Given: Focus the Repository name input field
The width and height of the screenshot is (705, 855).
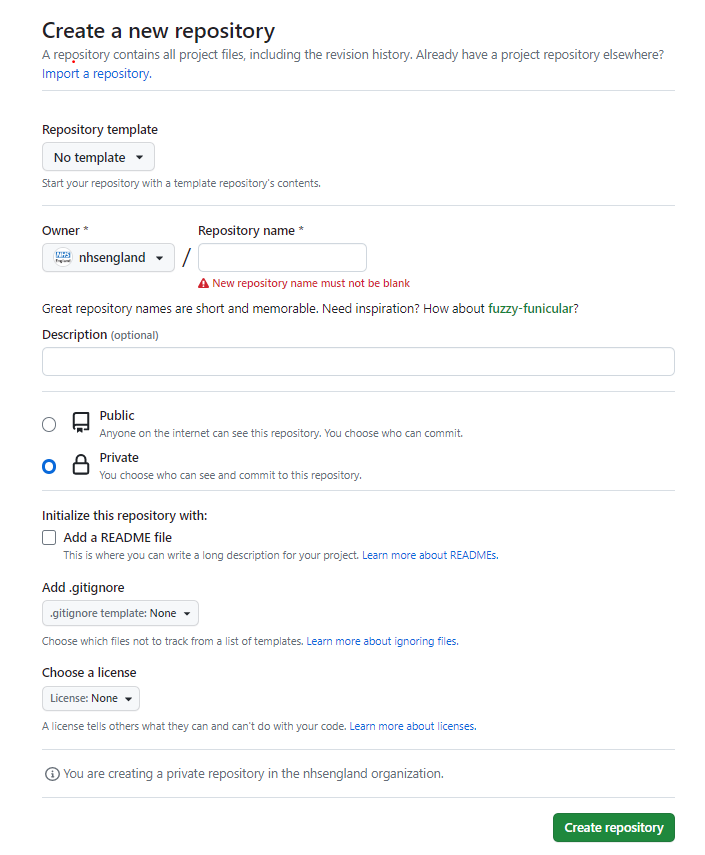Looking at the screenshot, I should click(x=282, y=258).
